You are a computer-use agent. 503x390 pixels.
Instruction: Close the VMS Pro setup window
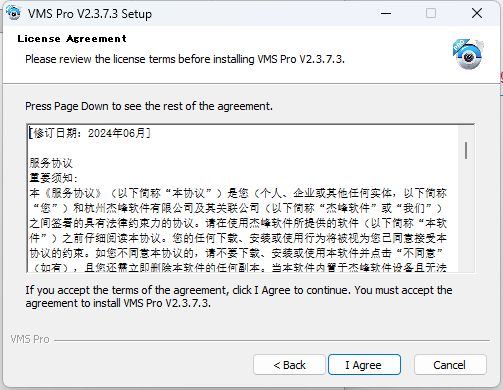tap(477, 13)
